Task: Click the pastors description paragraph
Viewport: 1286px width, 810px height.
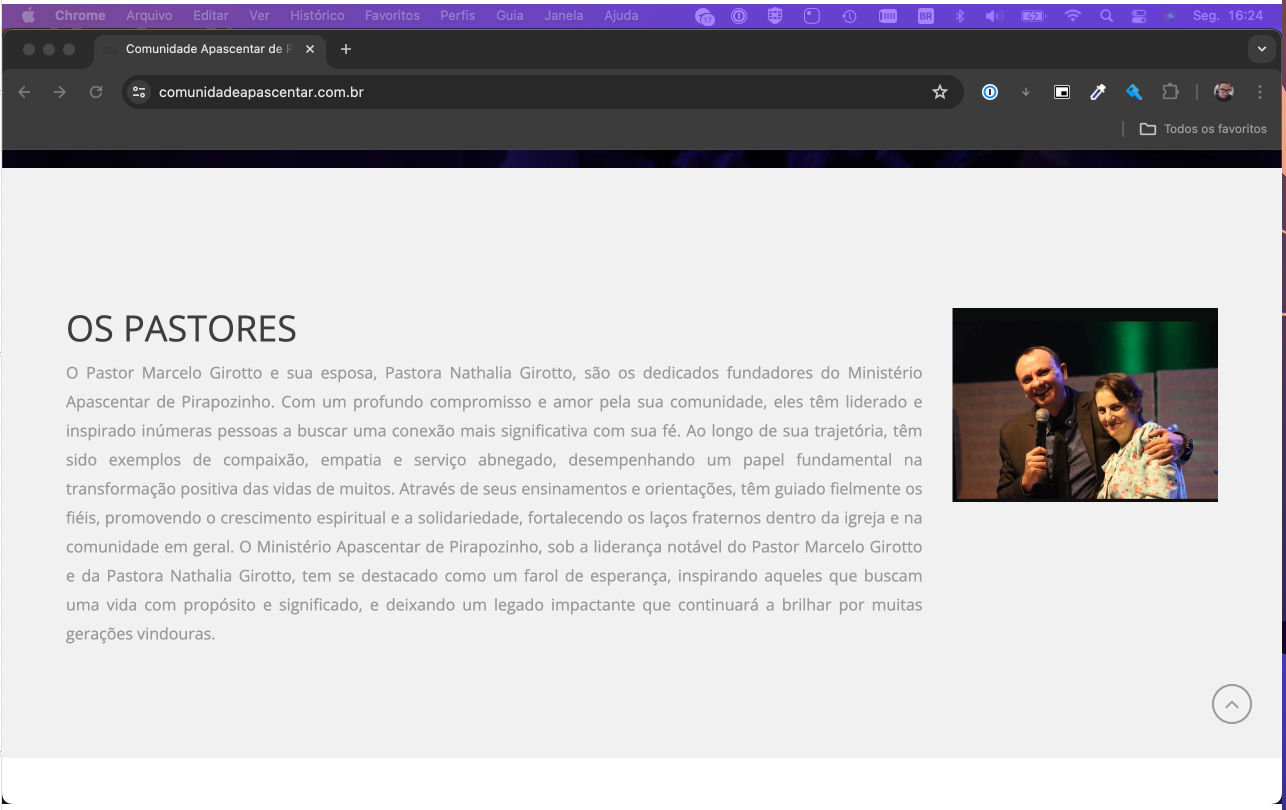Action: [x=494, y=503]
